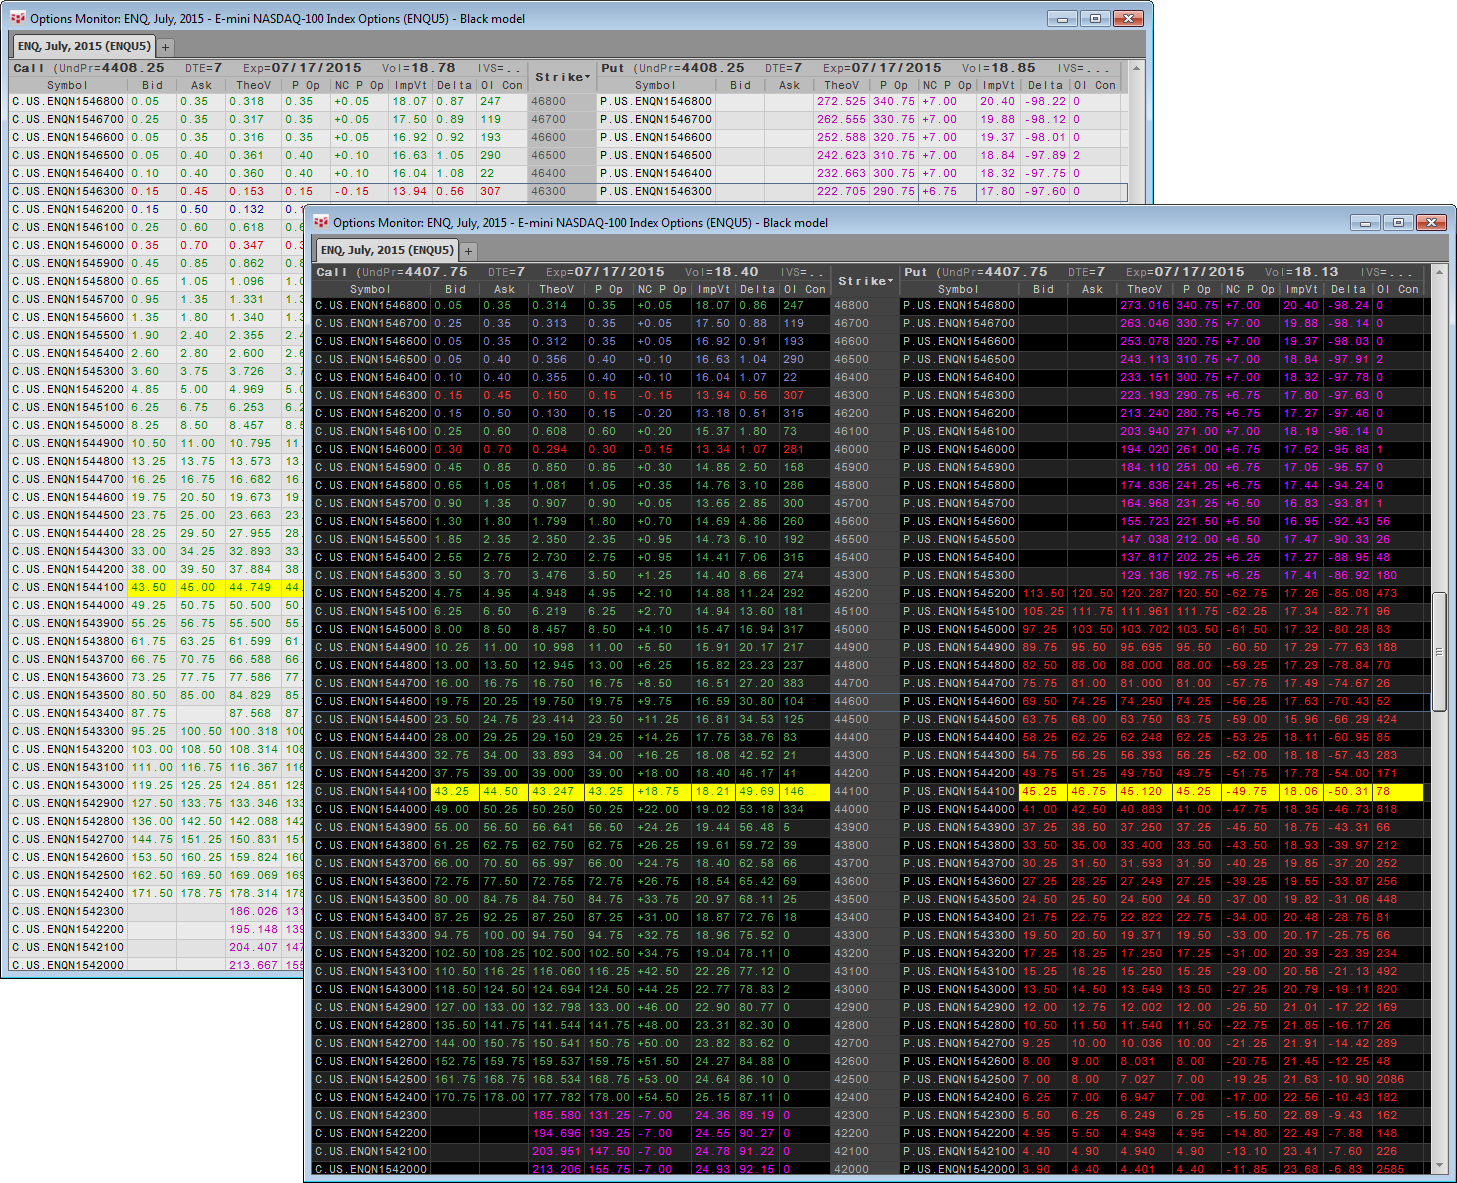Click the Vol=18.40 label in the front window's call header
The image size is (1457, 1183).
pos(722,272)
